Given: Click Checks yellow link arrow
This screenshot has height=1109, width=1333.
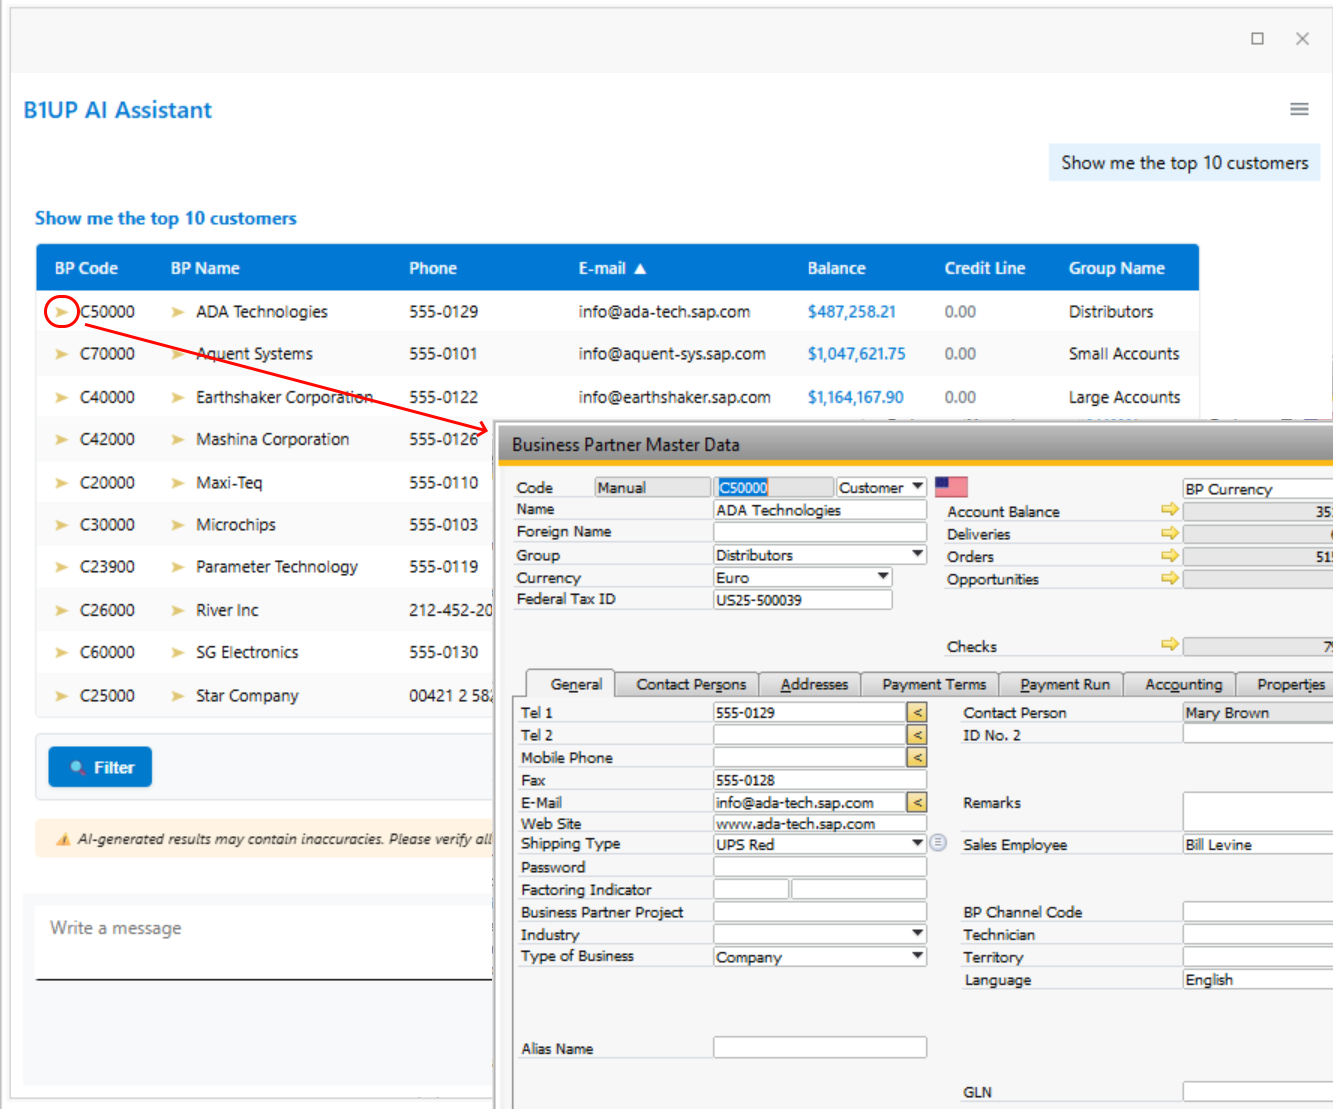Looking at the screenshot, I should point(1169,645).
